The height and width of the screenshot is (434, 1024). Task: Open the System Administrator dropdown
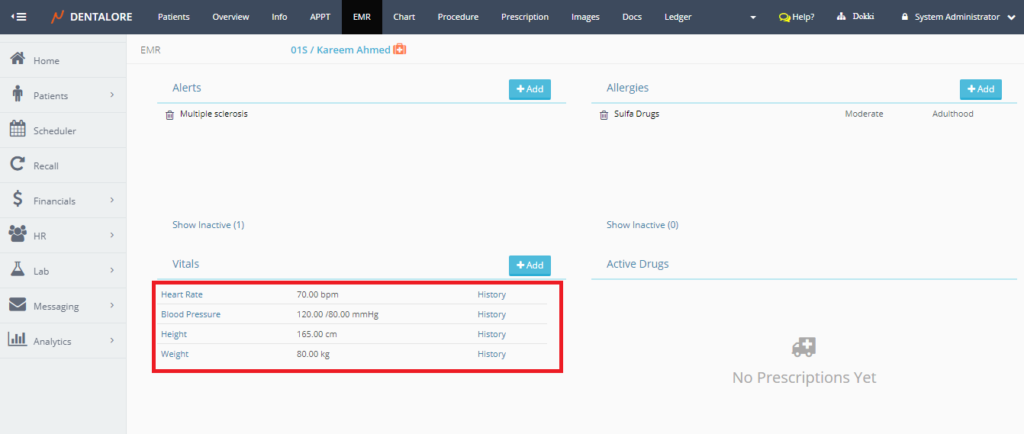point(1010,17)
